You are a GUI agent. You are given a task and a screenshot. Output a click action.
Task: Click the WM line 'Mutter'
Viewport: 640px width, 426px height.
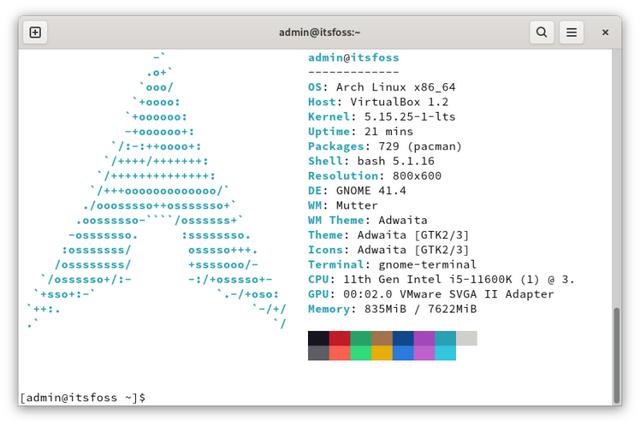[343, 205]
